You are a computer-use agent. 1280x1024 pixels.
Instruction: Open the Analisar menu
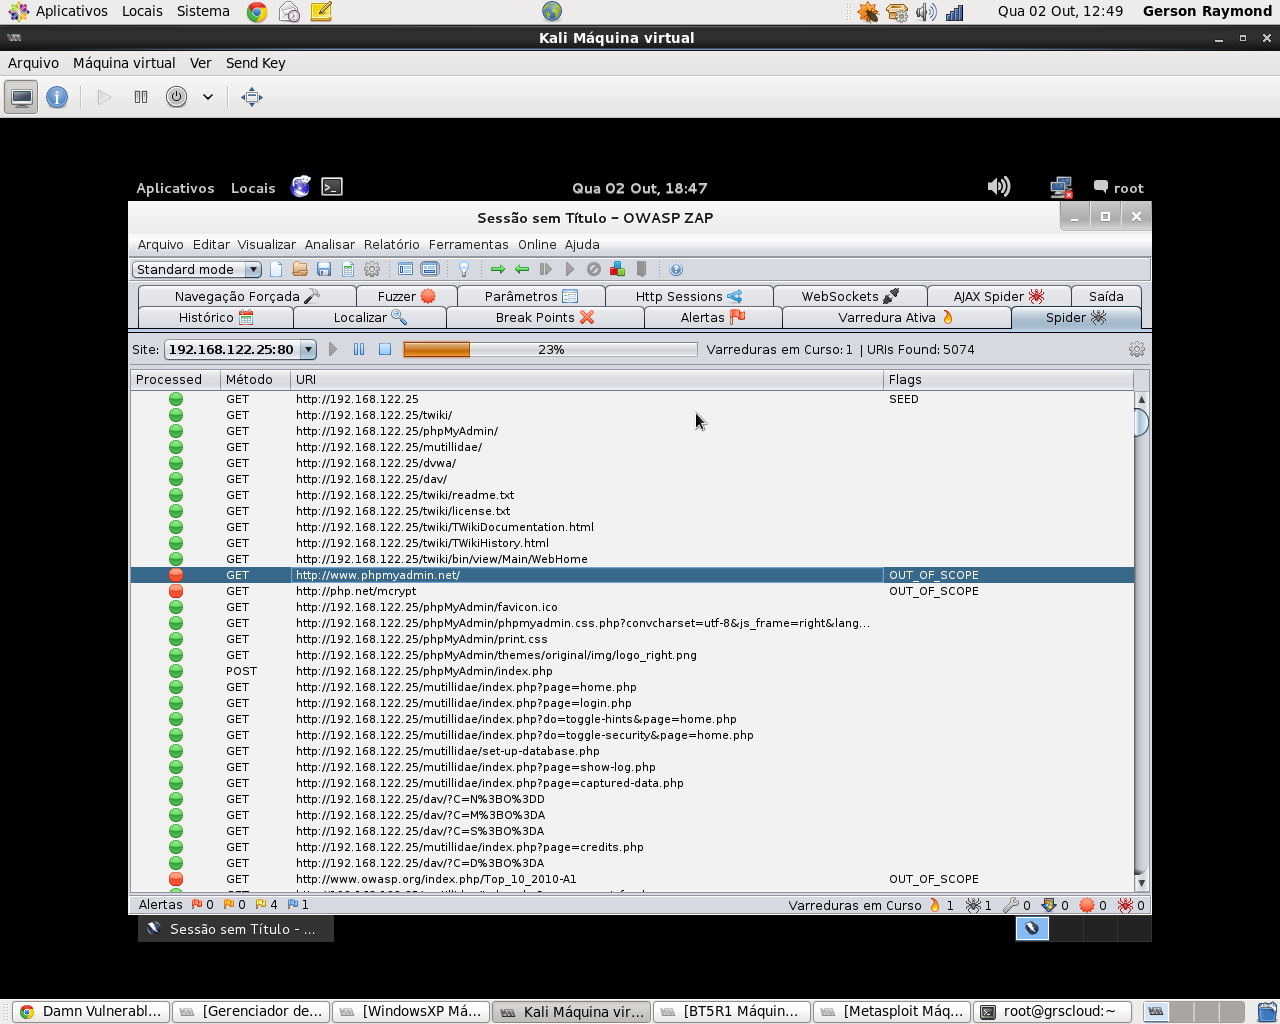click(330, 244)
